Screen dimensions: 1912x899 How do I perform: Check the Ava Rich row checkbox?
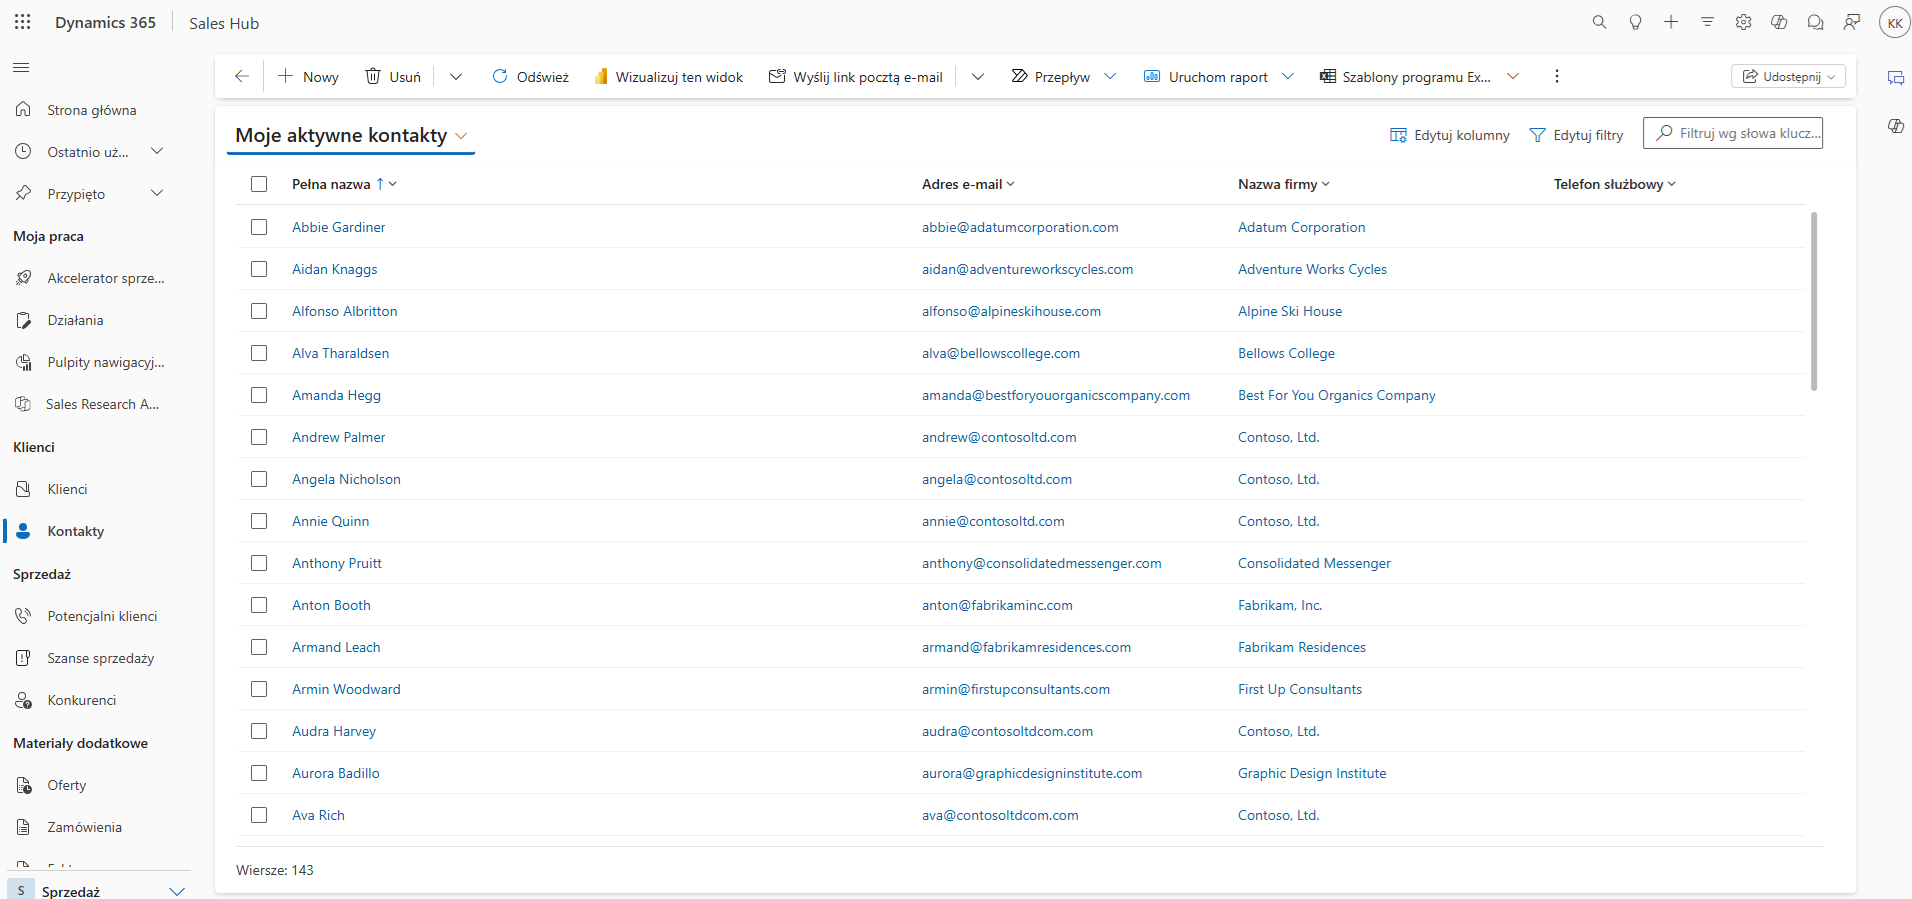point(259,815)
